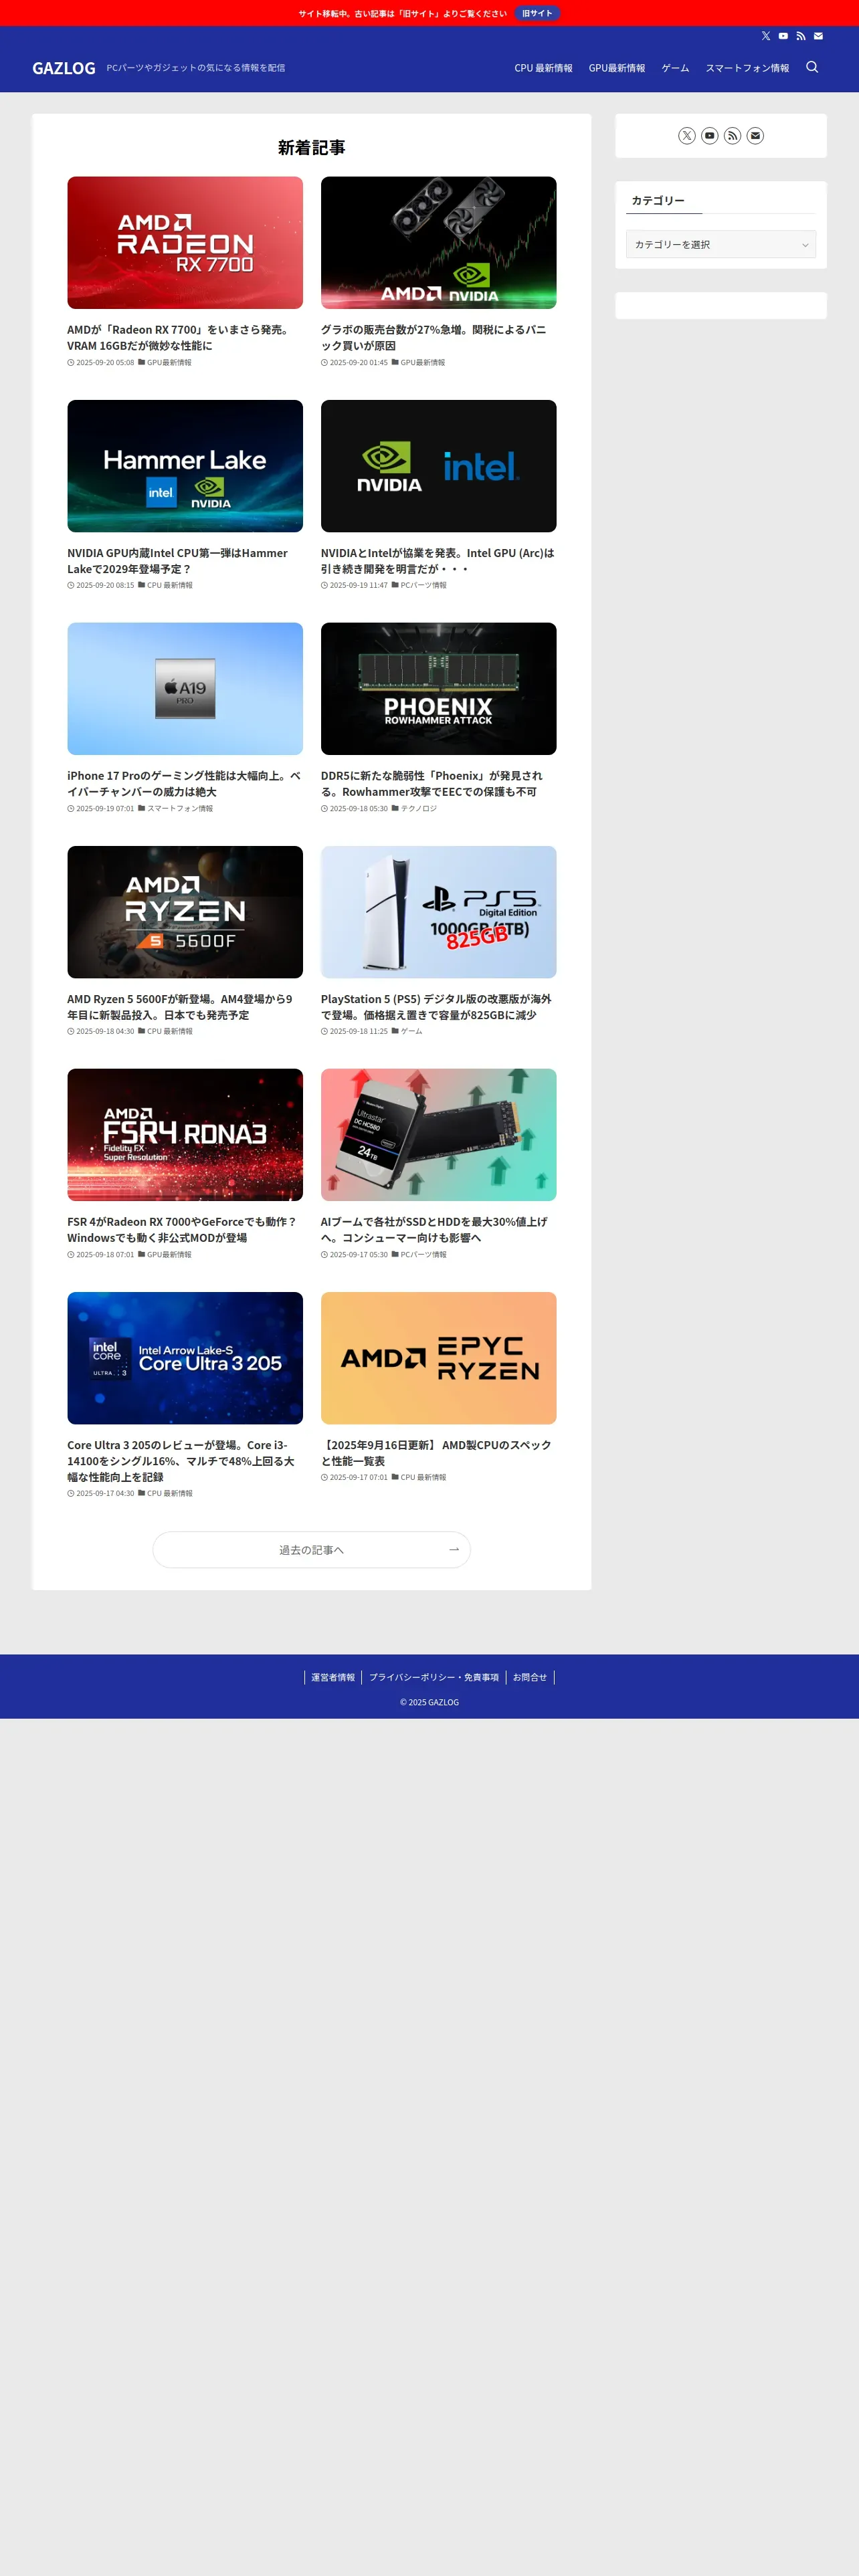Open the ゲーム menu item

675,68
